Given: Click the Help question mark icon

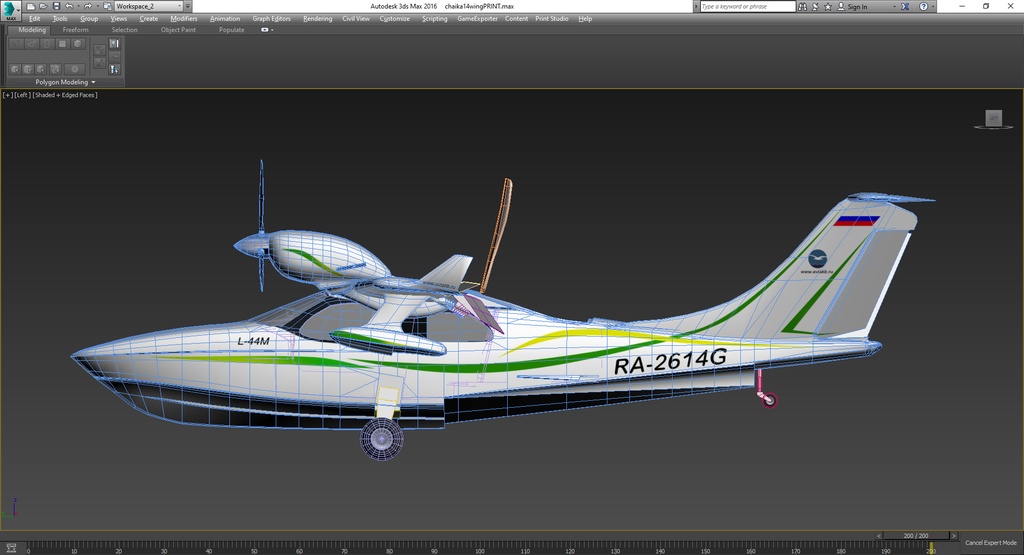Looking at the screenshot, I should (923, 7).
